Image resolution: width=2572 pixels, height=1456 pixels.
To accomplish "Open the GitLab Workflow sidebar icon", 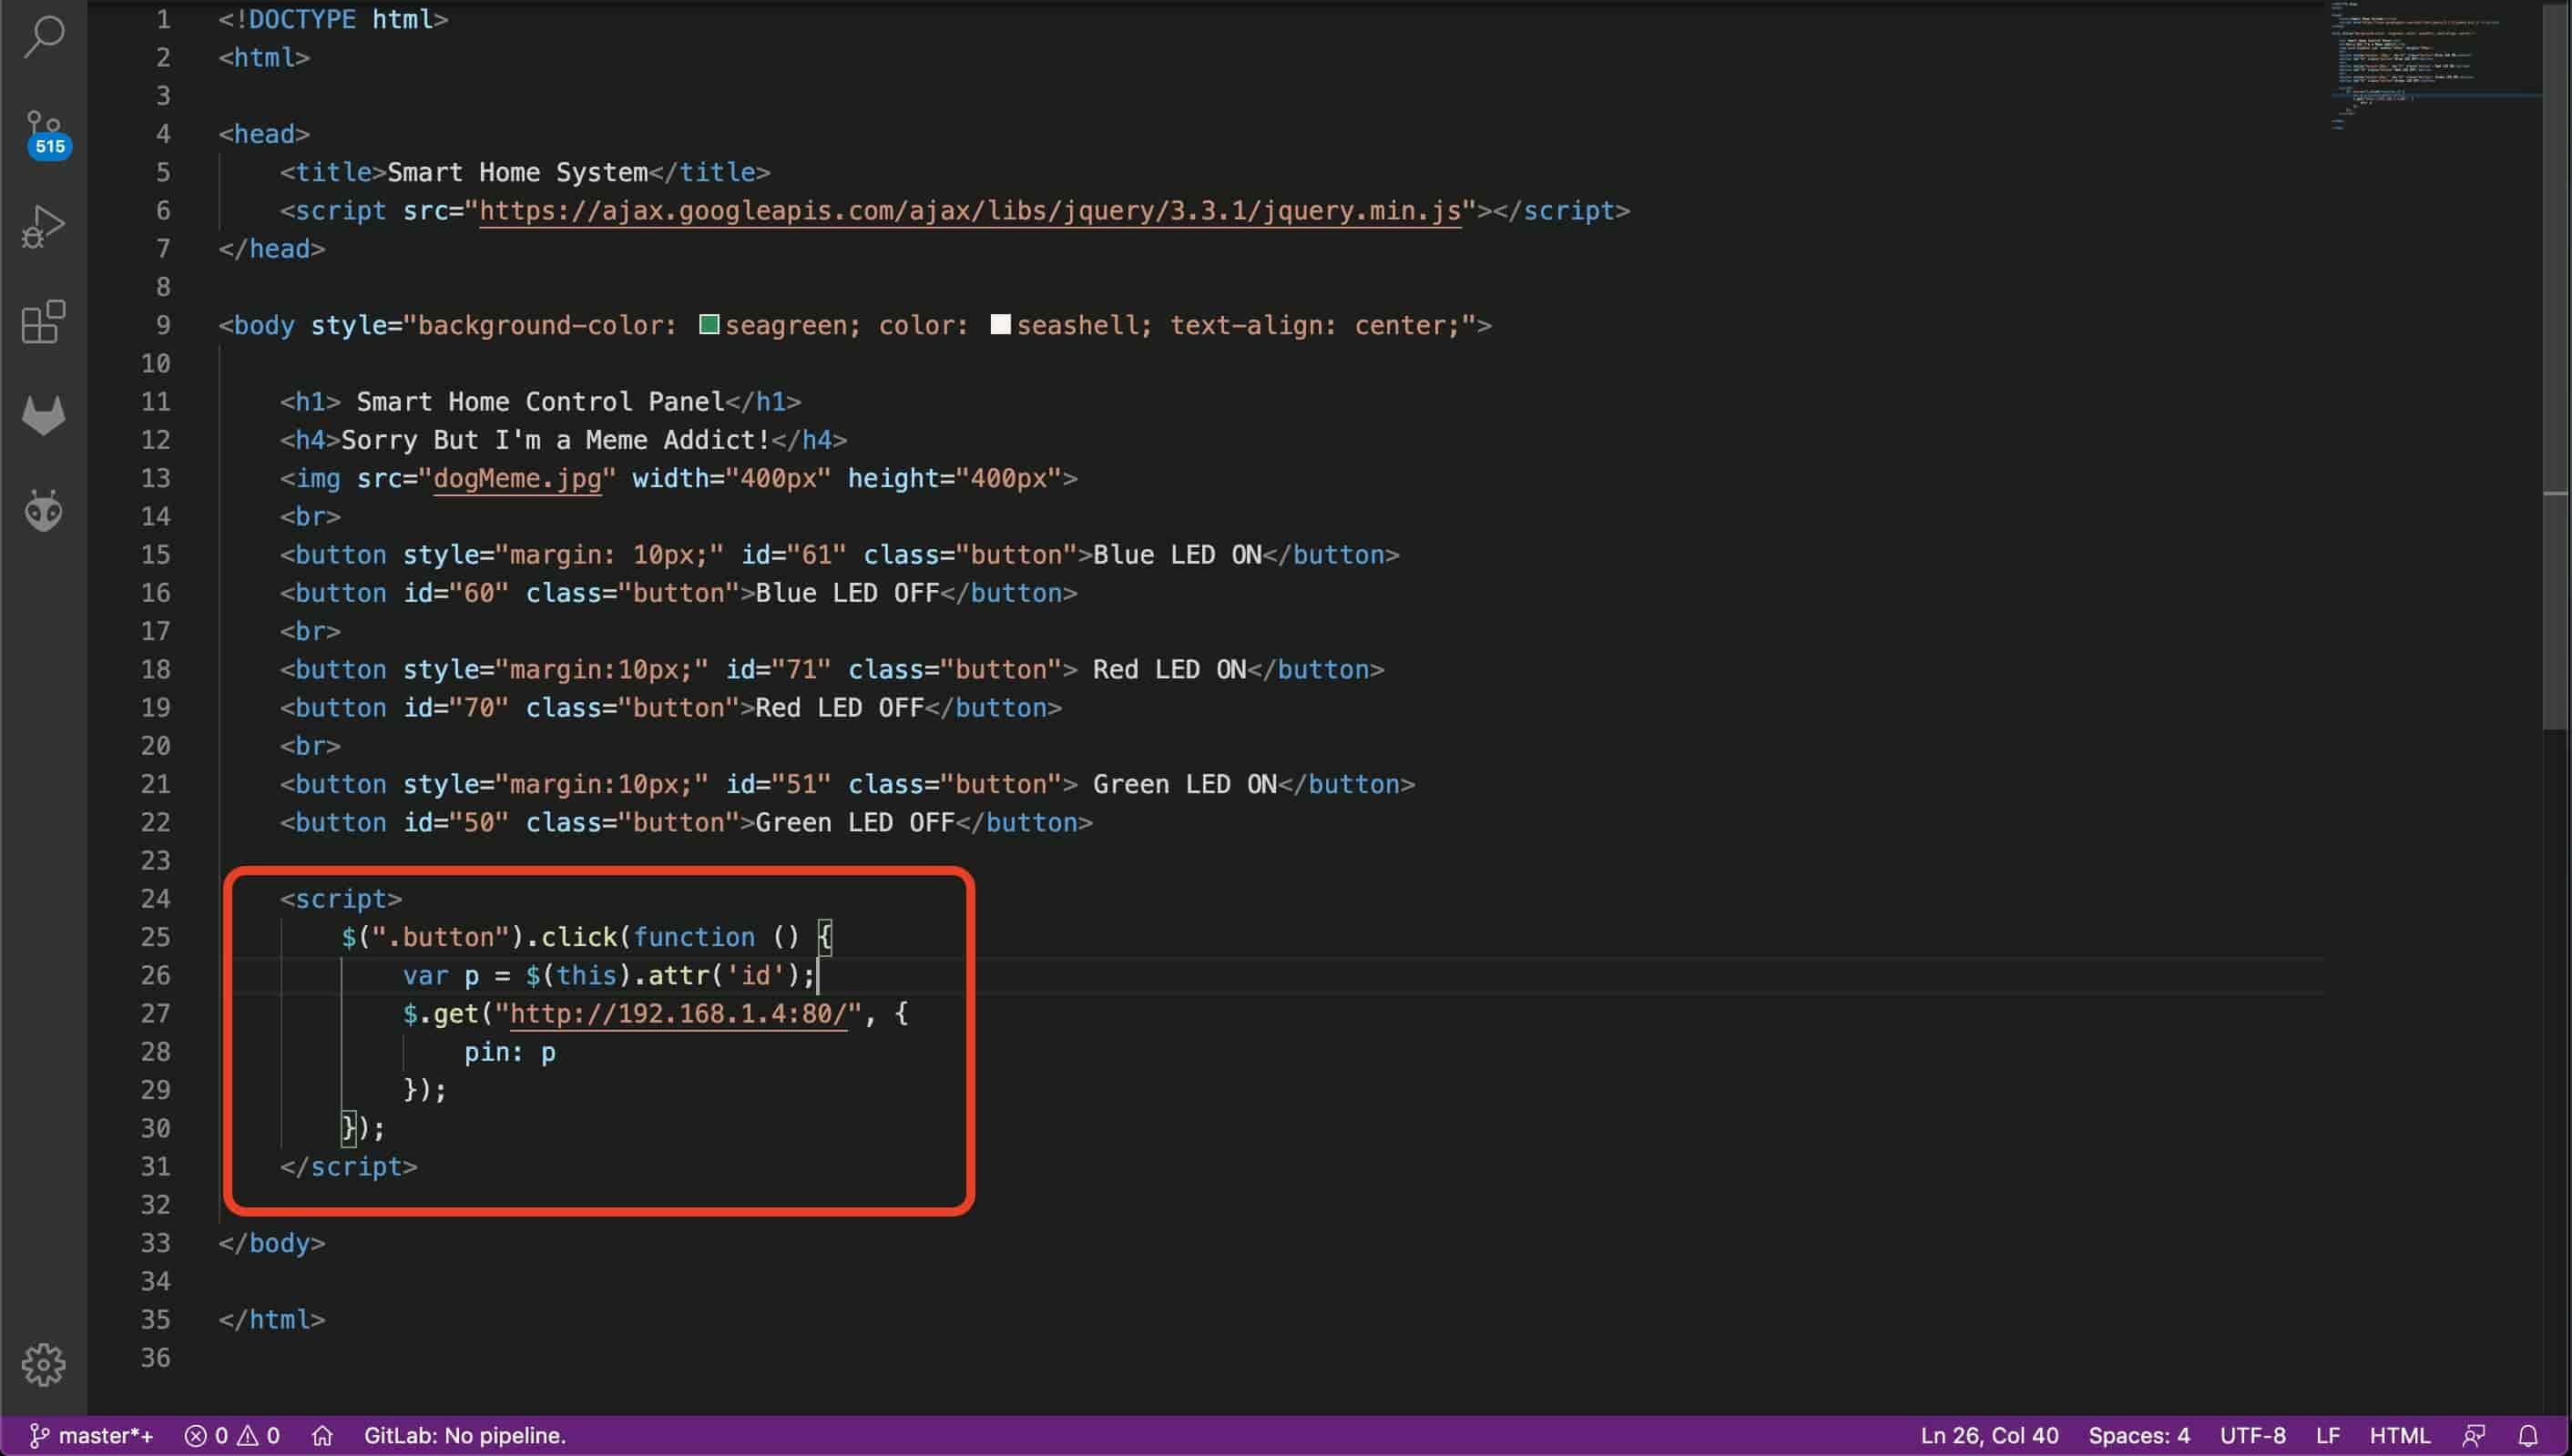I will pos(43,415).
